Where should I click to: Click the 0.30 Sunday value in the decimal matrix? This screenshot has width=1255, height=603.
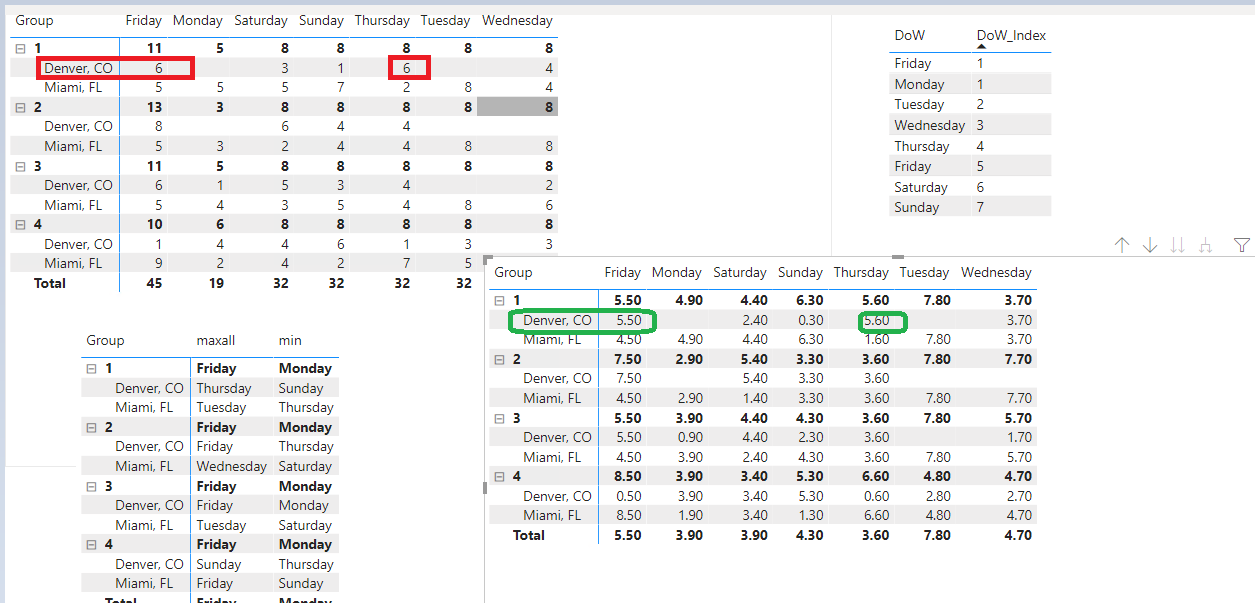click(x=810, y=320)
